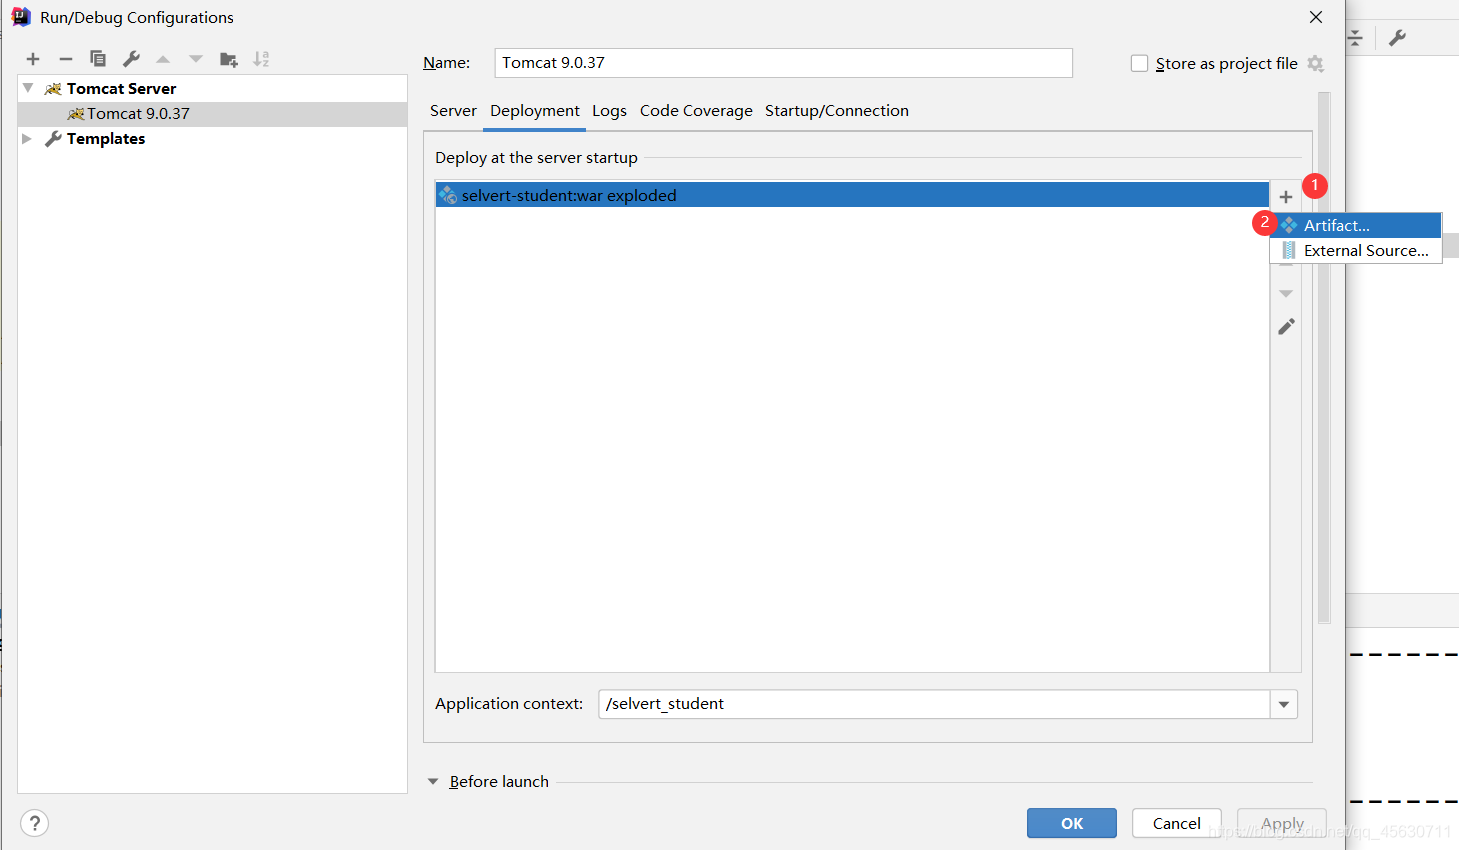Close the Run/Debug Configurations dialog
The width and height of the screenshot is (1459, 850).
point(1316,17)
